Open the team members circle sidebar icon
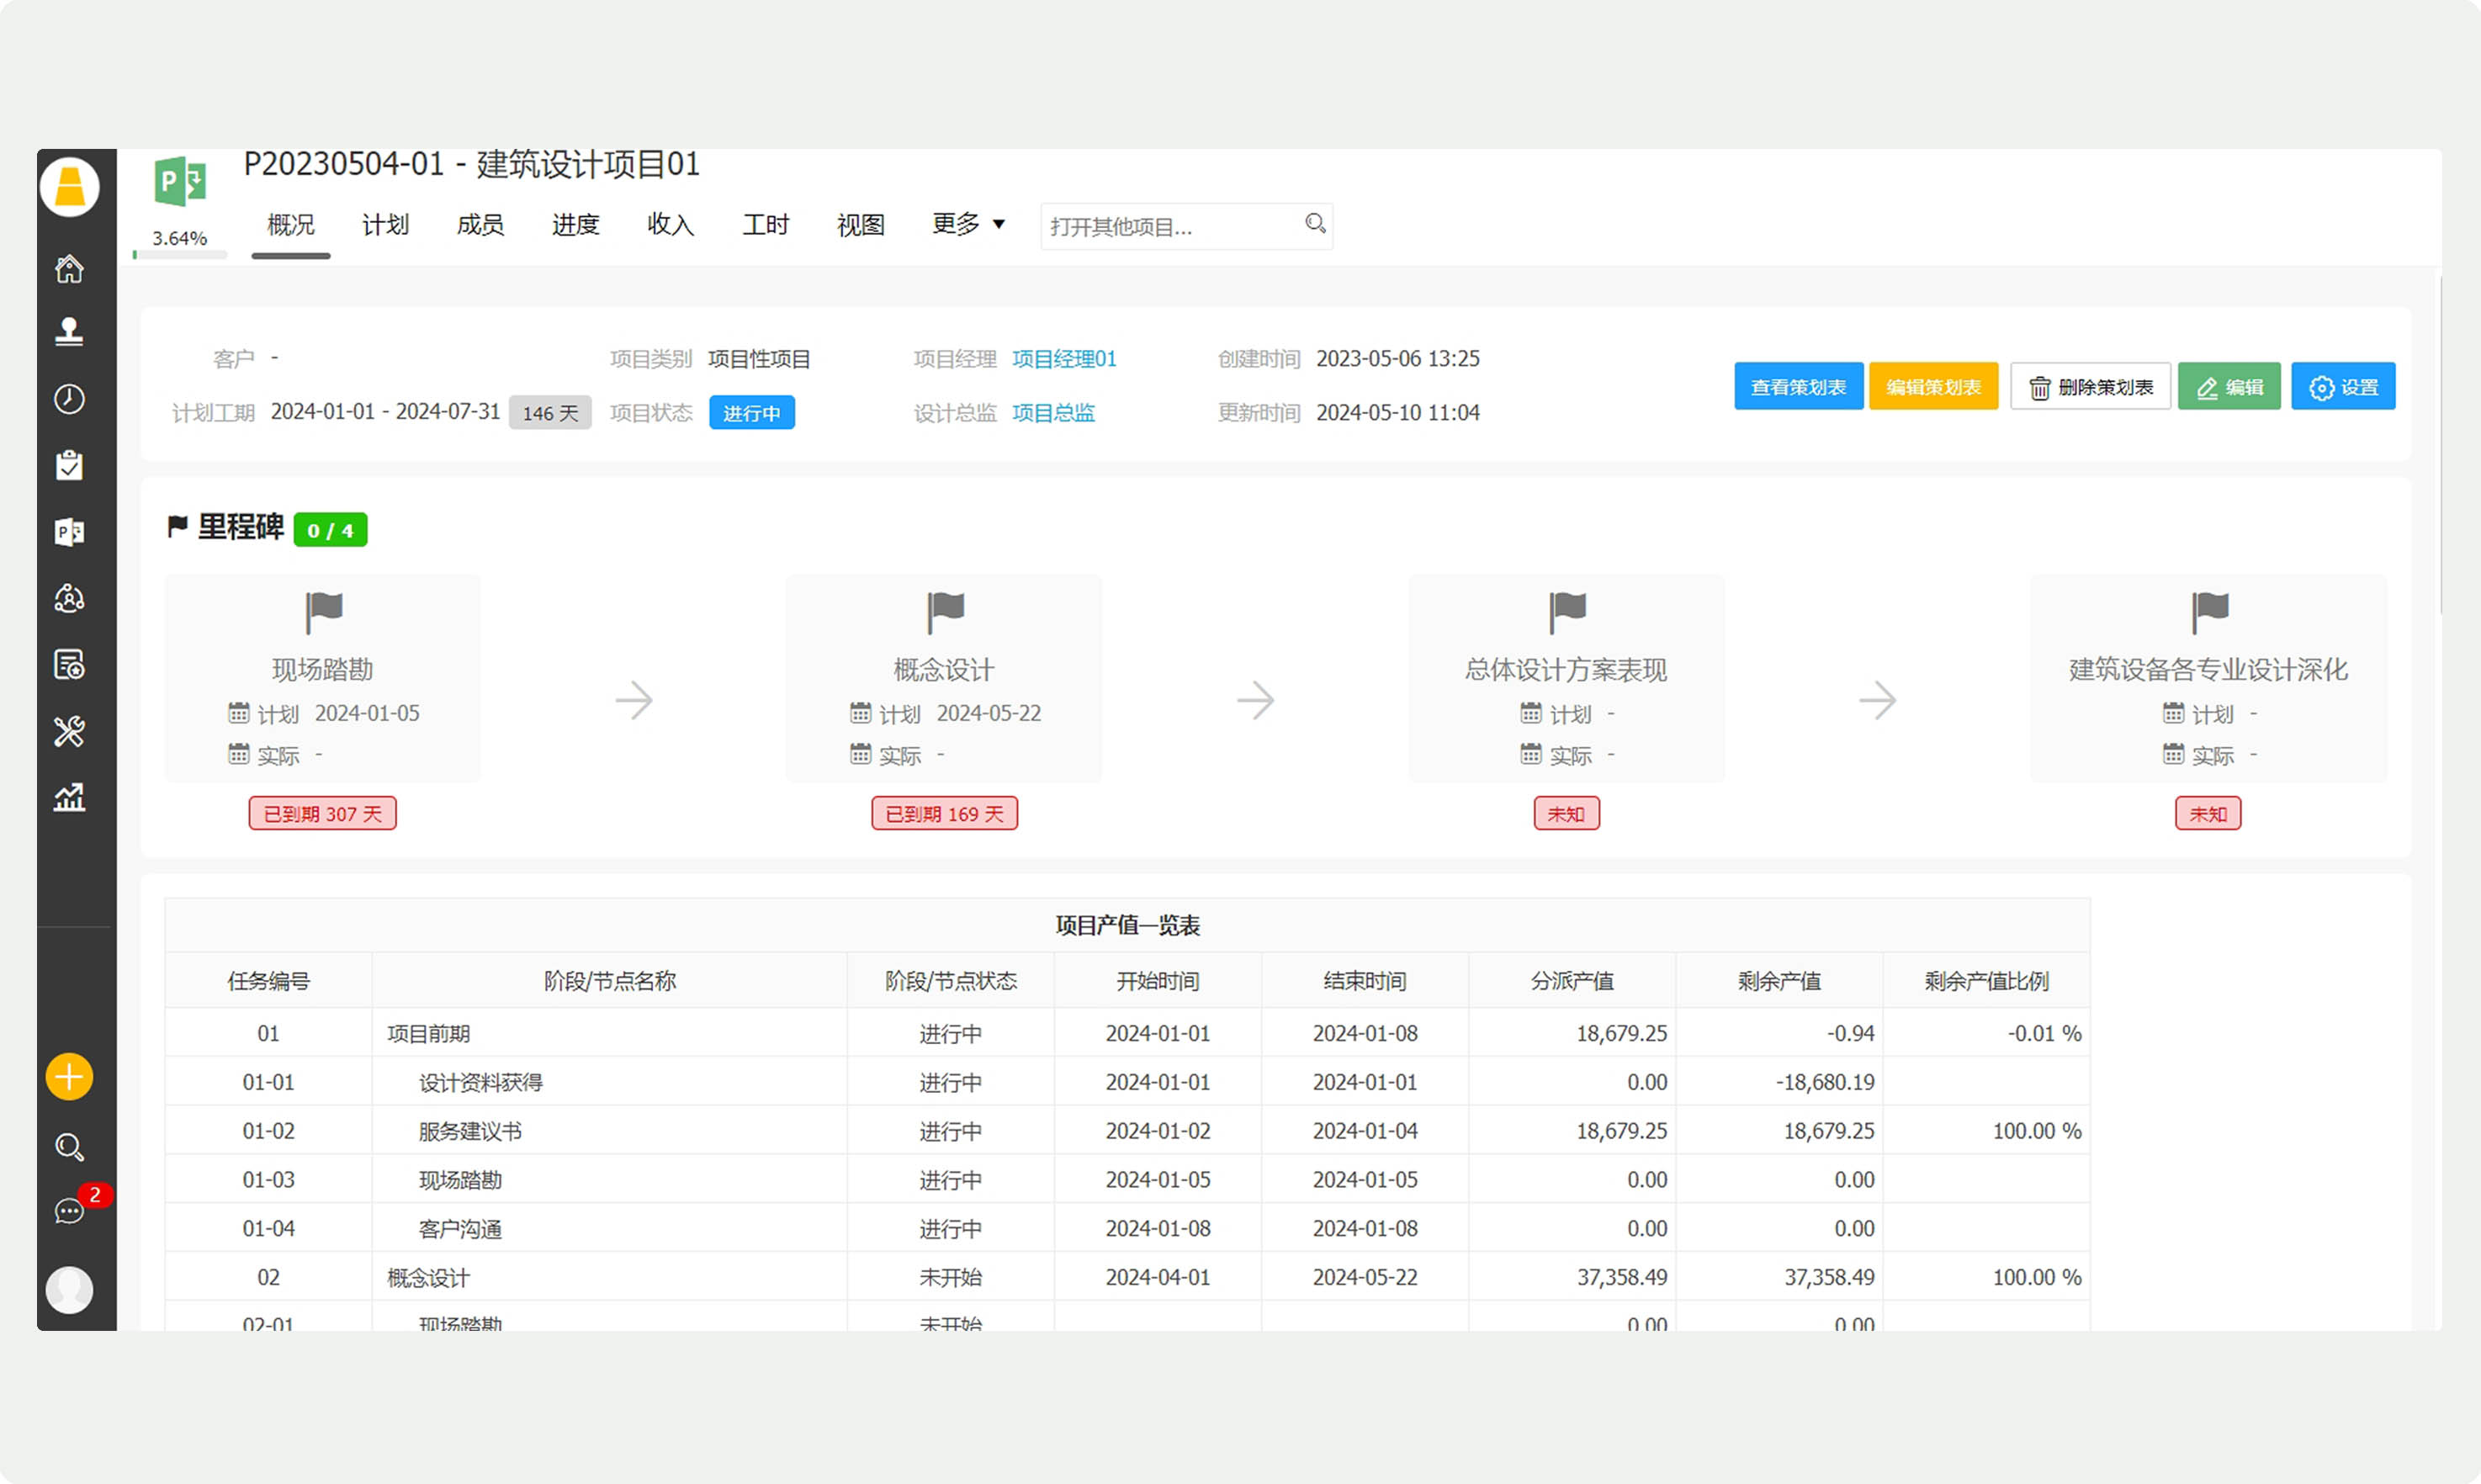Image resolution: width=2481 pixels, height=1484 pixels. [x=69, y=598]
